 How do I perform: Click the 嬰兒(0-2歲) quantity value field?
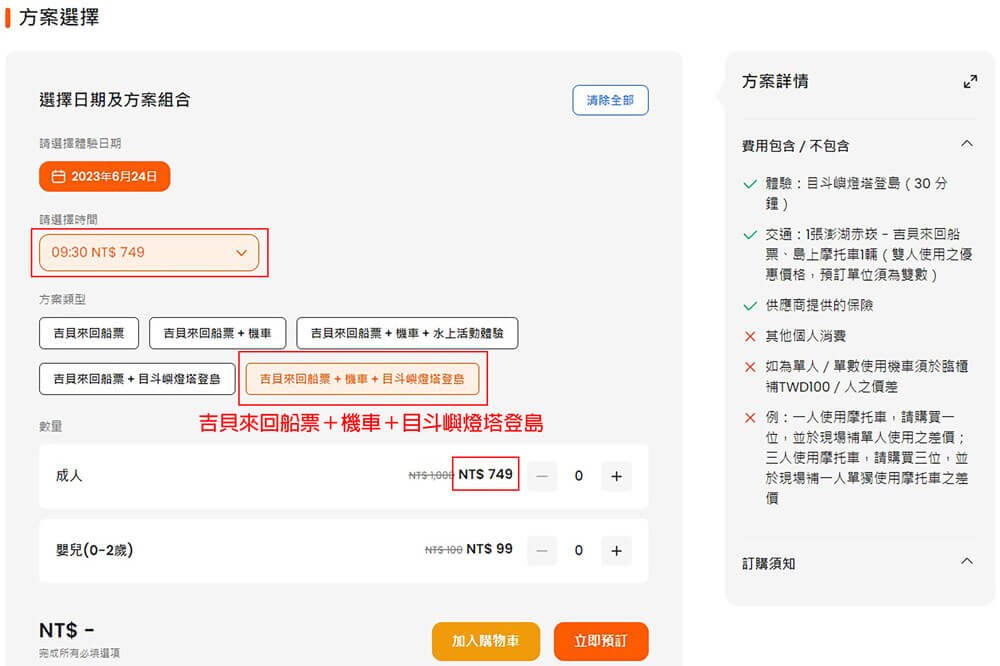pos(579,550)
